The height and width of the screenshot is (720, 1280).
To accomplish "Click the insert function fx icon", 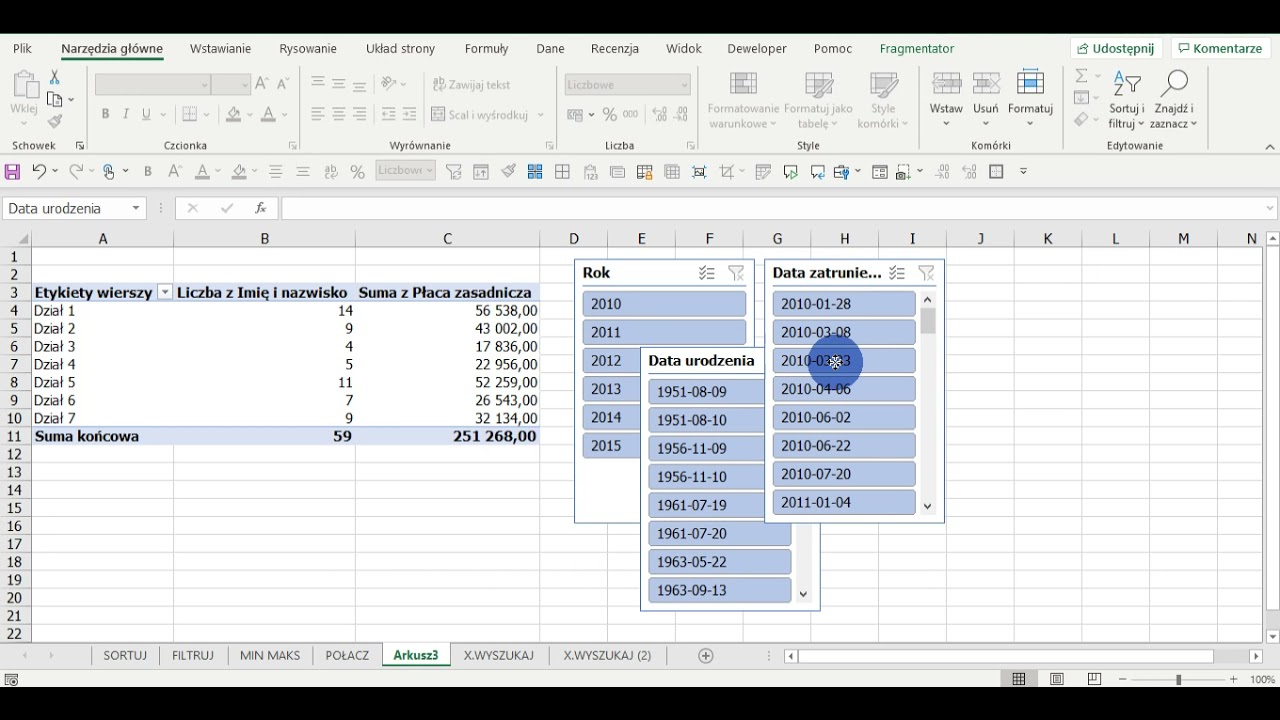I will pyautogui.click(x=260, y=208).
